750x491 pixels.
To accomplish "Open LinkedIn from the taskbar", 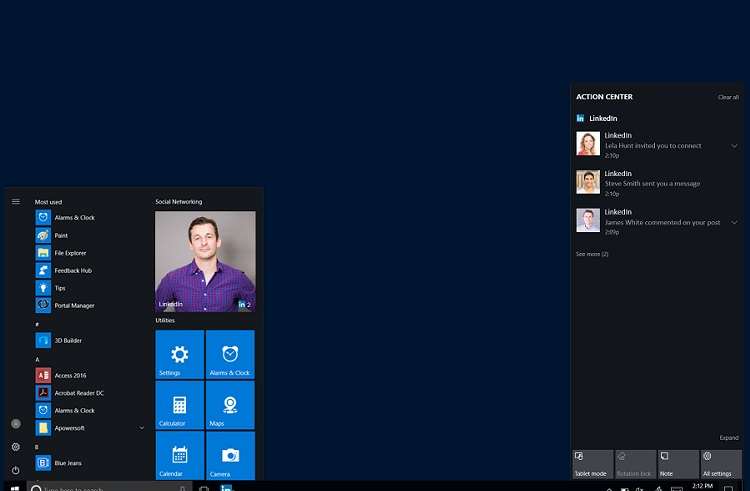I will click(226, 488).
